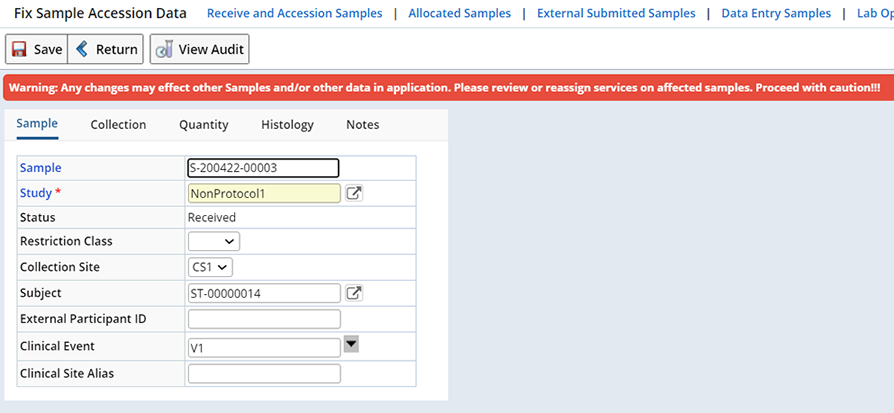
Task: Open the Notes tab
Action: pos(363,124)
